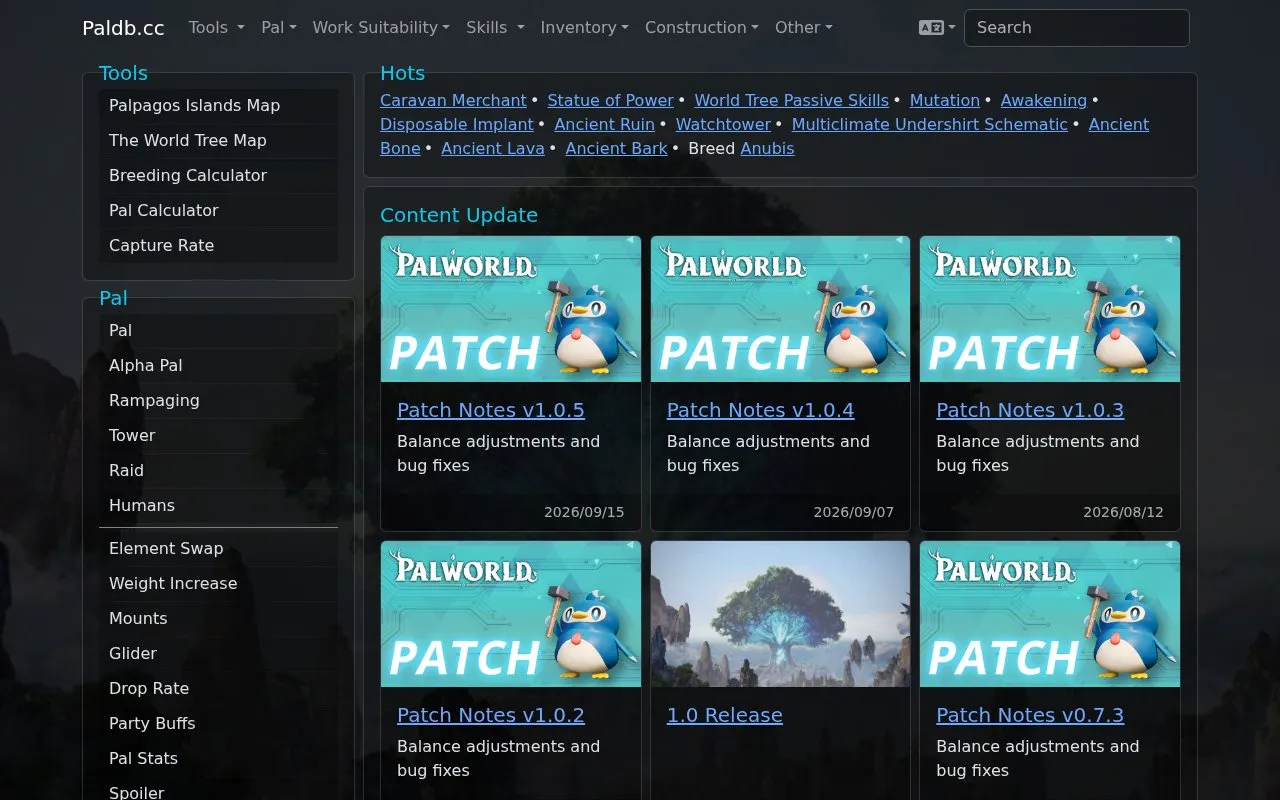
Task: Go to the Paldb.cc home logo
Action: click(x=123, y=28)
